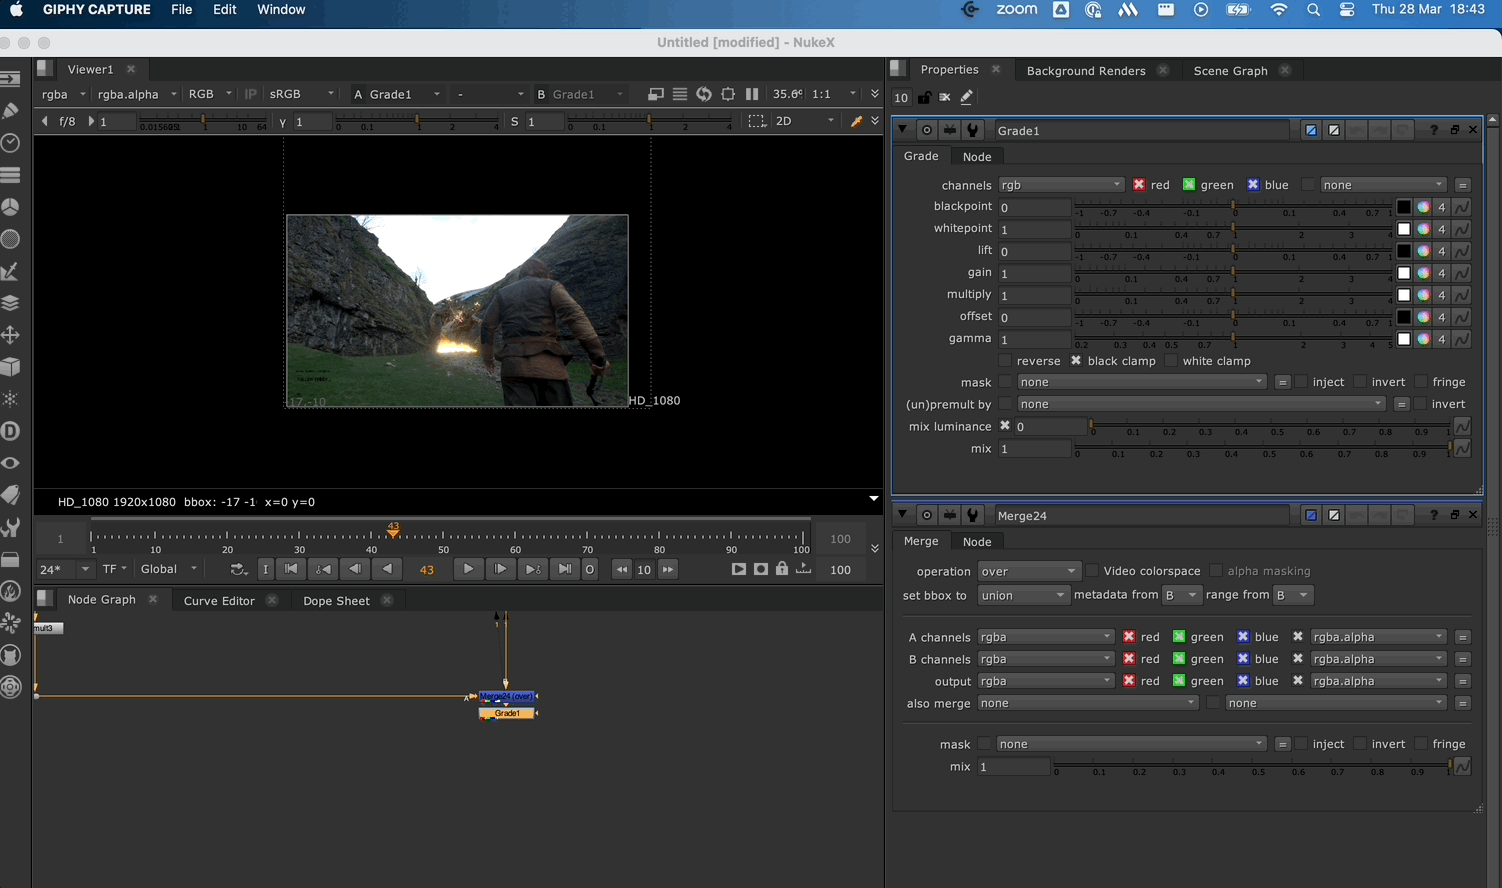
Task: Click the Transform nodes move icon
Action: point(11,335)
